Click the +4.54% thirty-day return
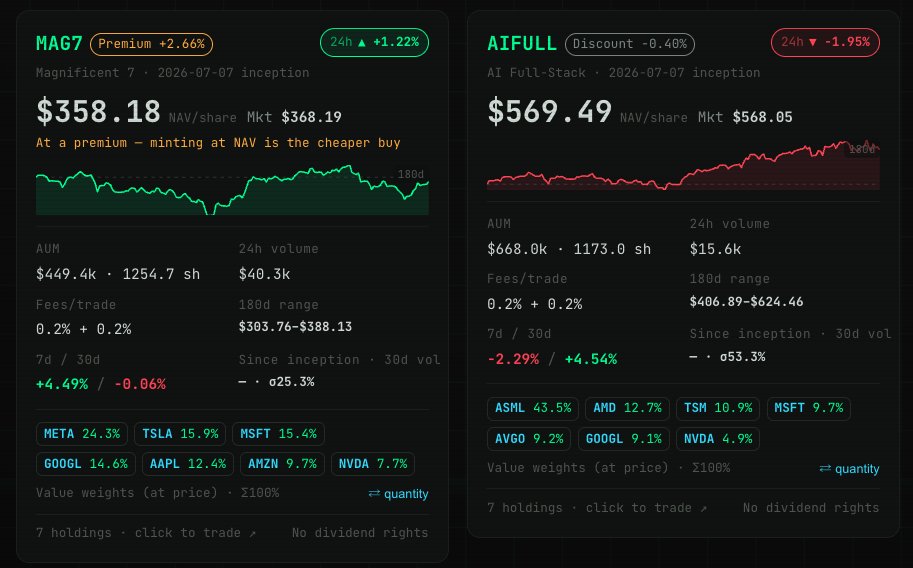This screenshot has height=568, width=913. coord(590,359)
